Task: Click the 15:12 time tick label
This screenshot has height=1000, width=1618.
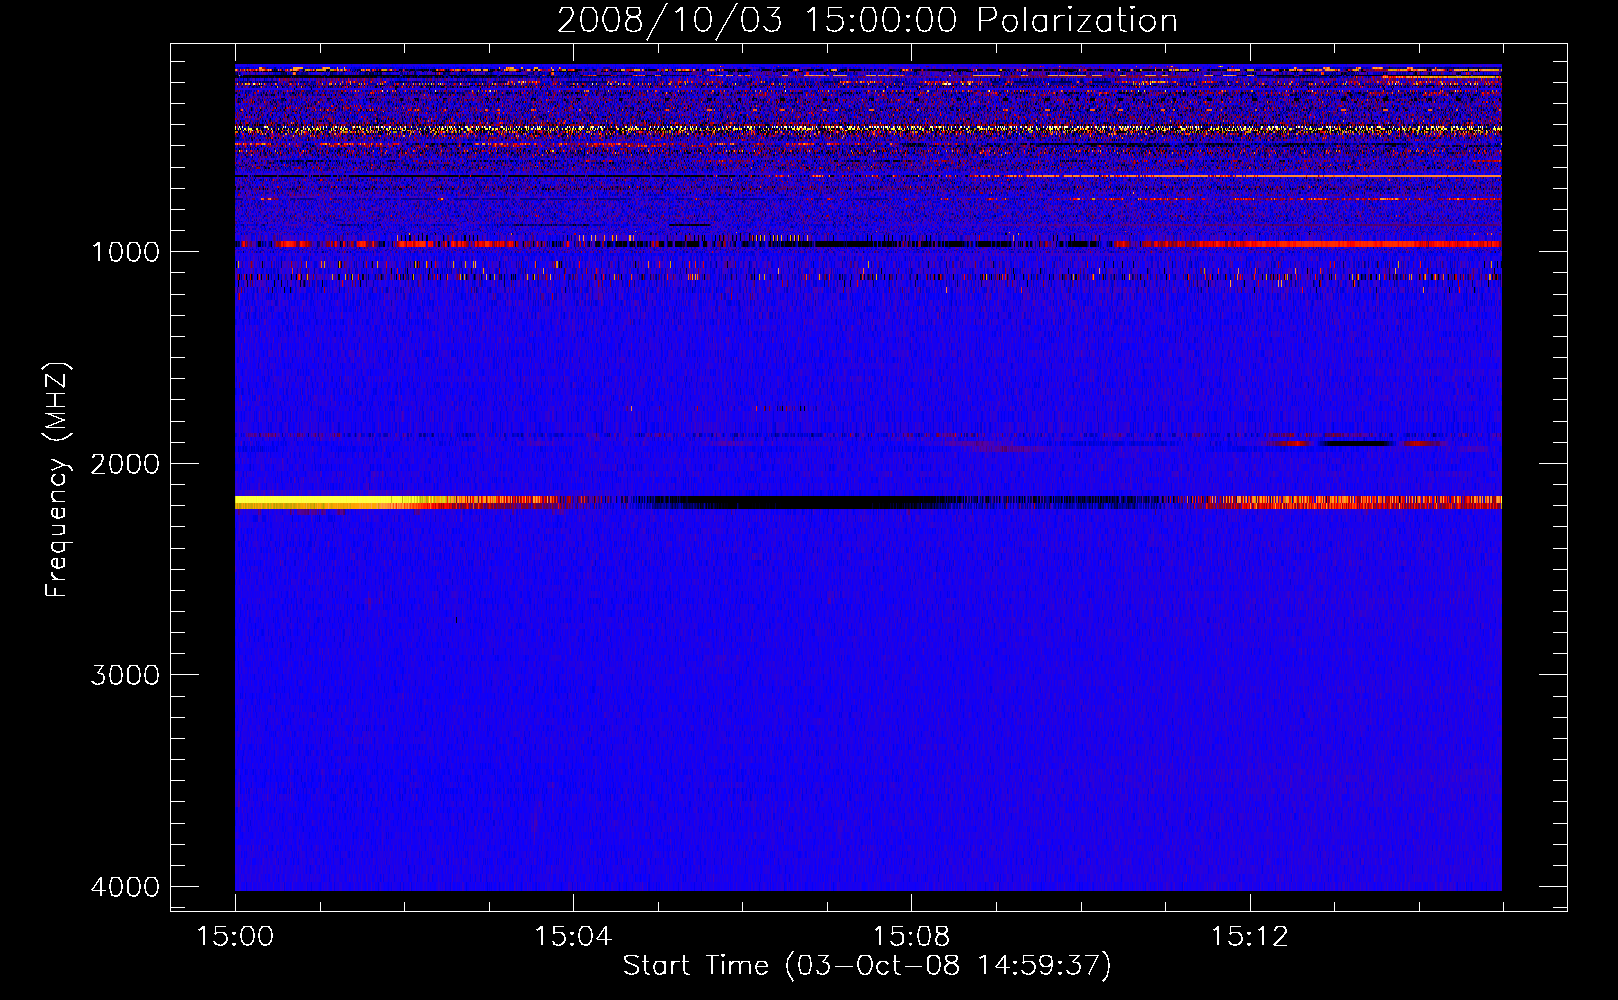Action: tap(1249, 937)
